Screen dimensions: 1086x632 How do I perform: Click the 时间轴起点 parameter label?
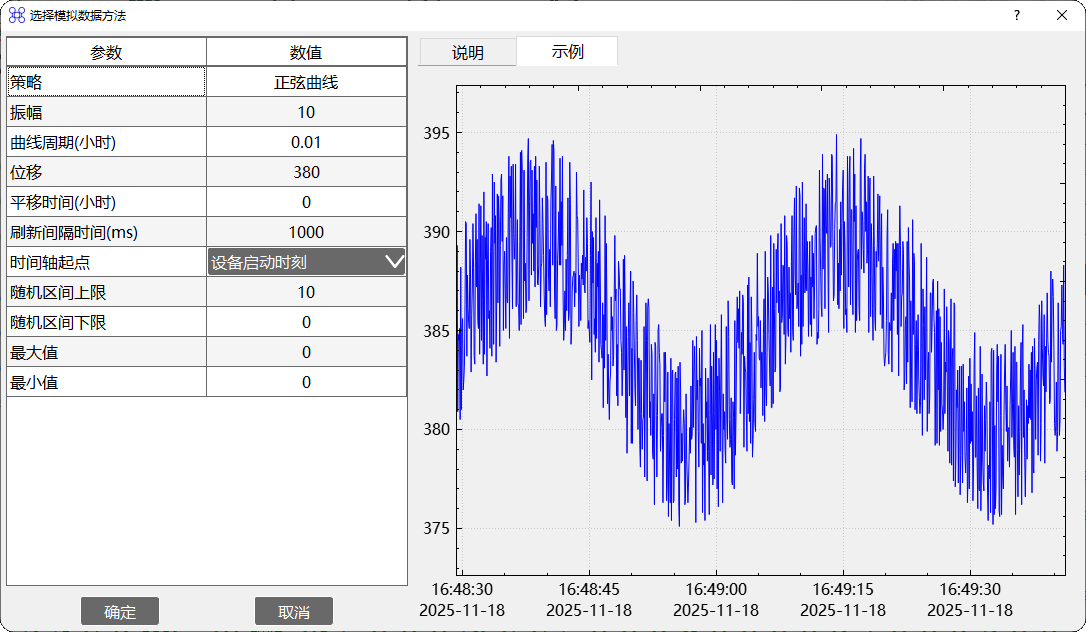coord(50,262)
